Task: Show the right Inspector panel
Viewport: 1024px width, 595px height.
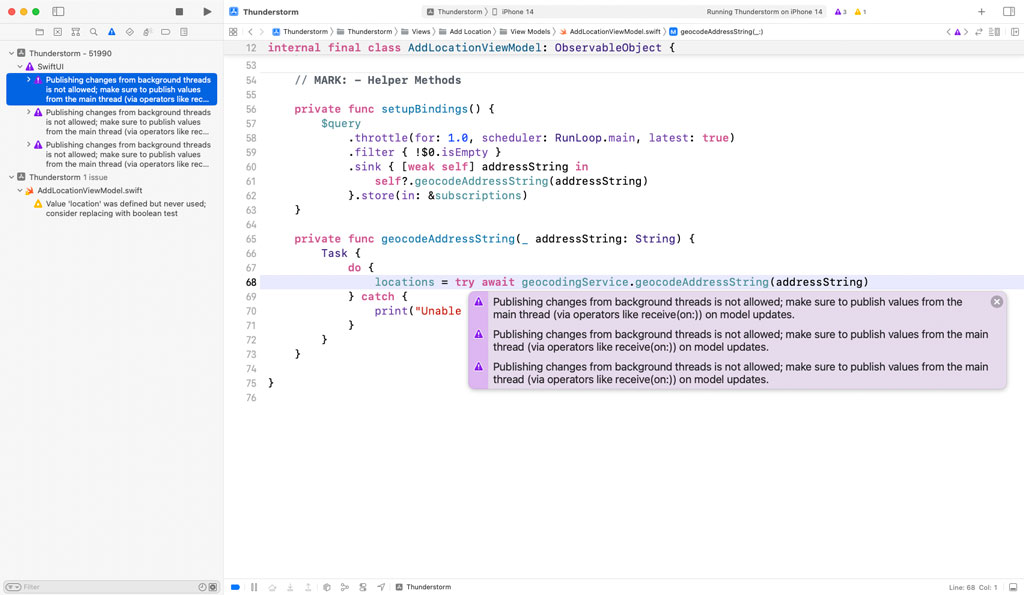Action: coord(1007,11)
